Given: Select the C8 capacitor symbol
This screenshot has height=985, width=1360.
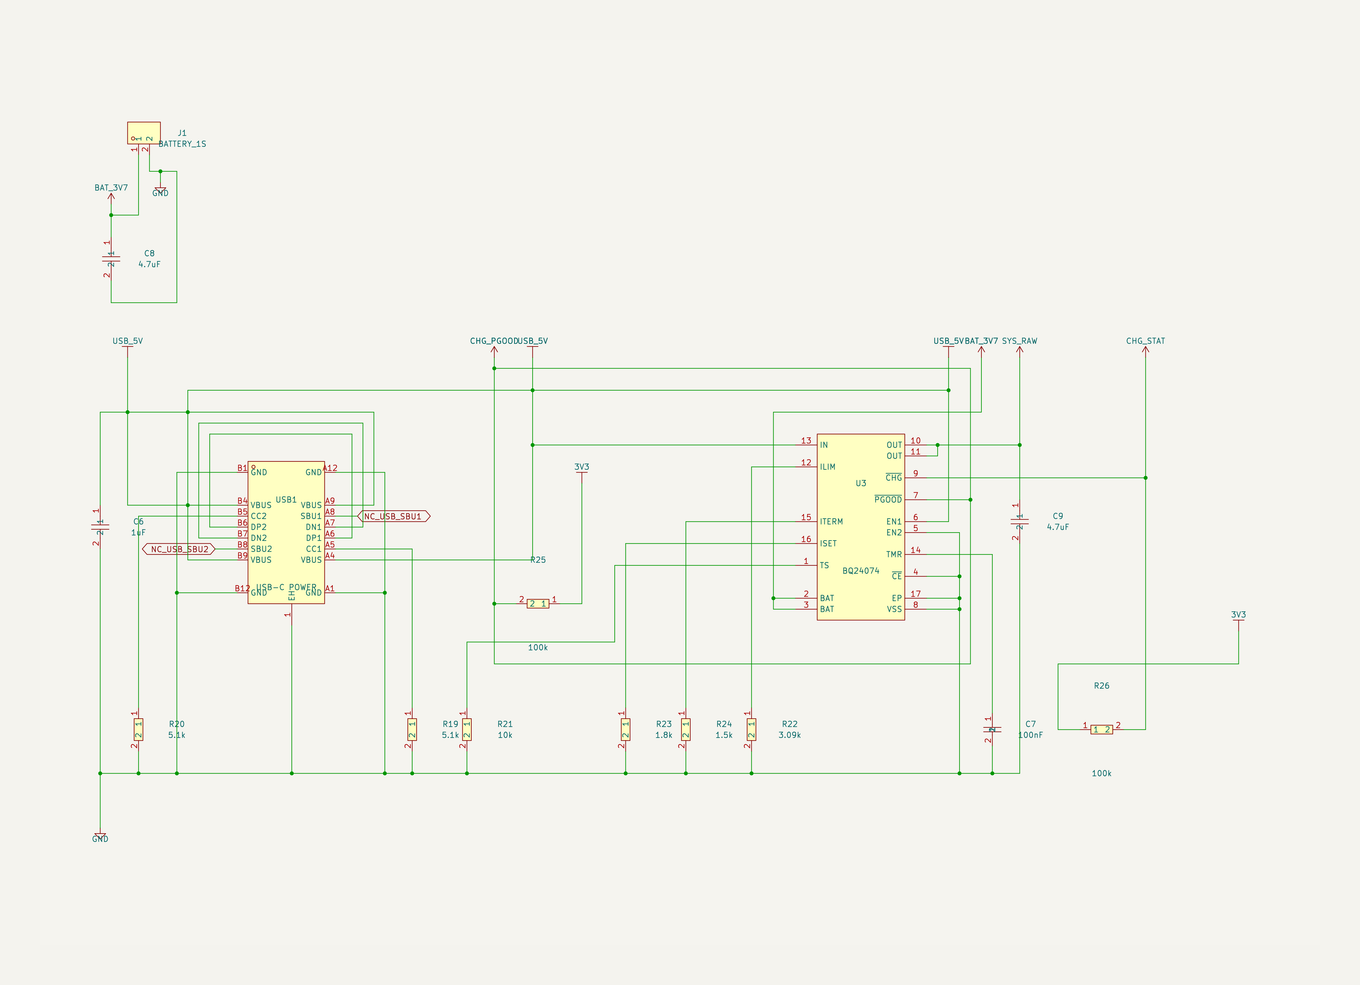Looking at the screenshot, I should (111, 260).
